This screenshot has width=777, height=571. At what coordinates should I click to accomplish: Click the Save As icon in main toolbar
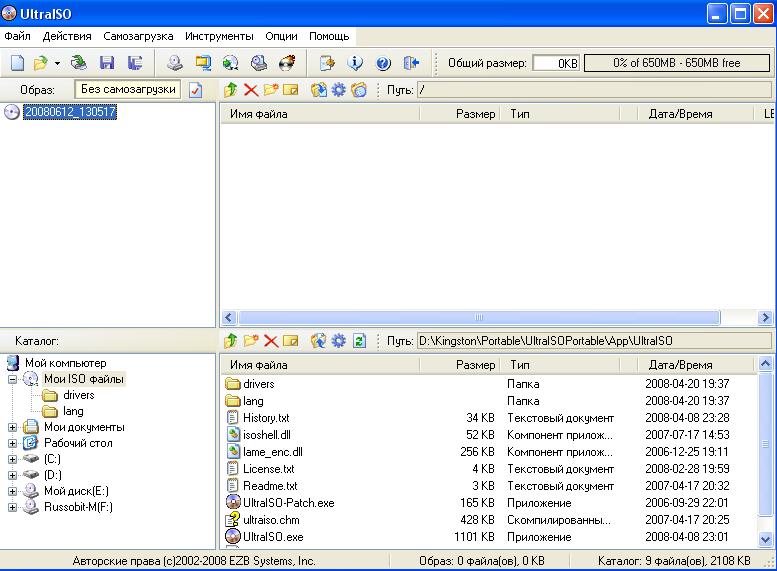tap(134, 63)
